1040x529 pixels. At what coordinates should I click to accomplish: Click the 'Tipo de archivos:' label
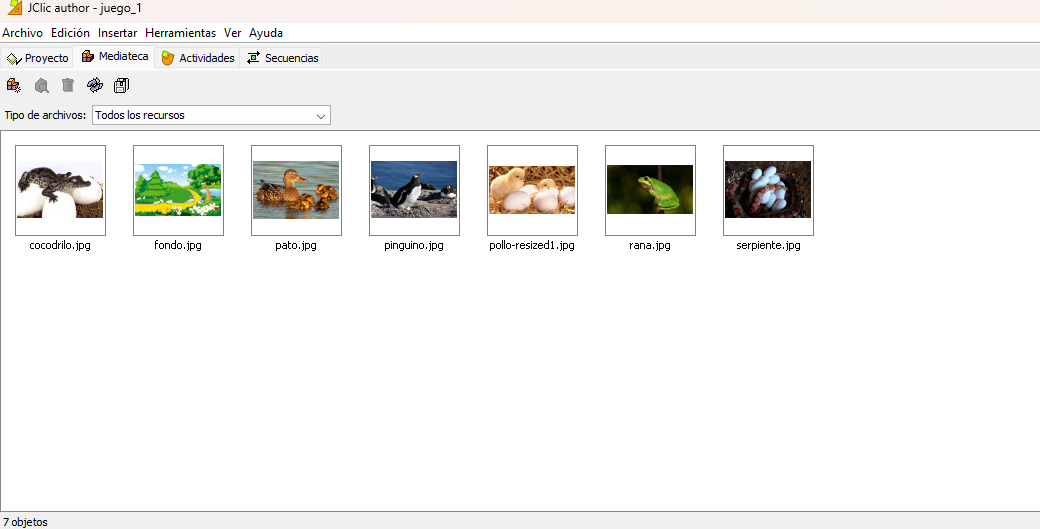[x=45, y=115]
